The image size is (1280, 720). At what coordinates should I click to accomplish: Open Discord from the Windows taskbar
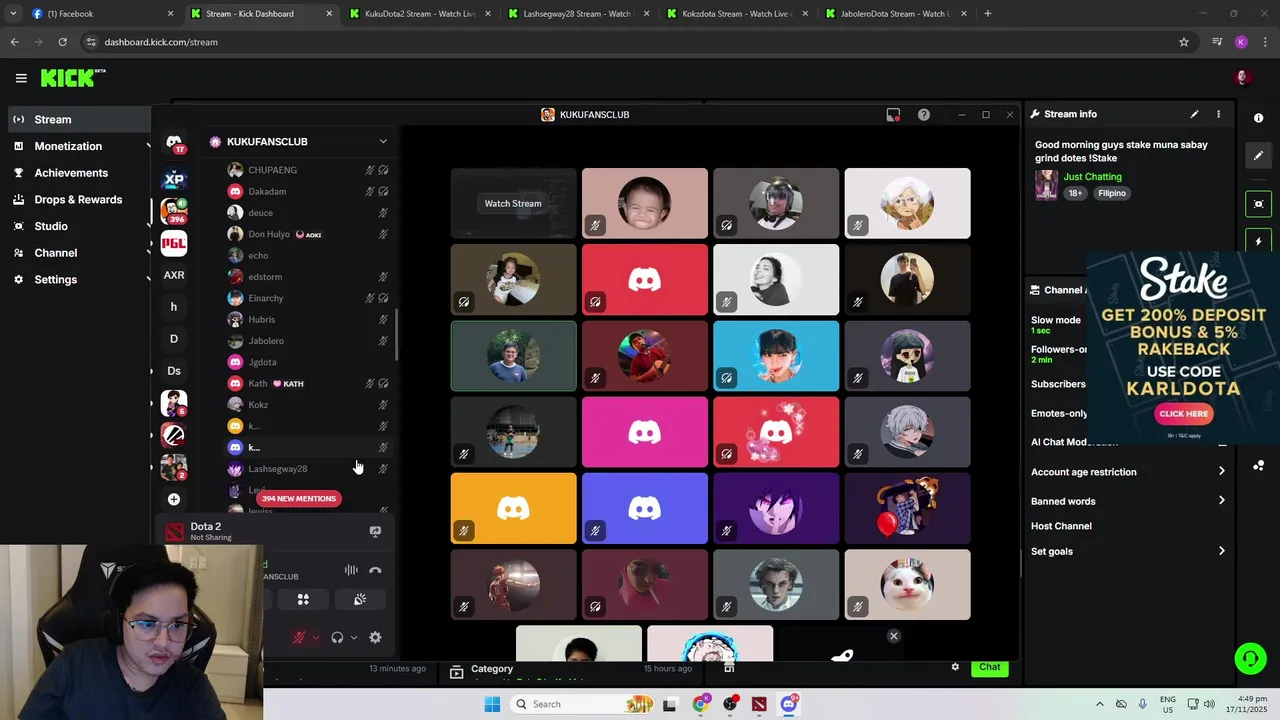(789, 704)
